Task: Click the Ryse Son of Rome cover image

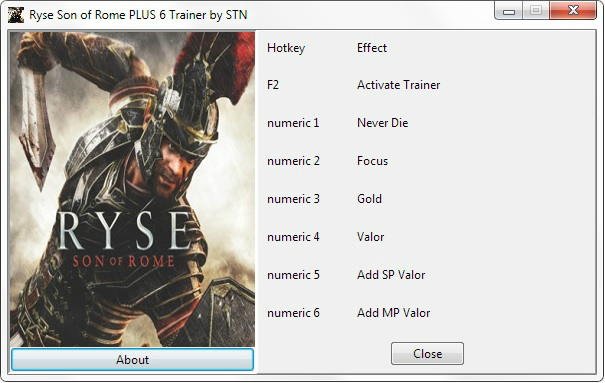Action: (x=132, y=189)
